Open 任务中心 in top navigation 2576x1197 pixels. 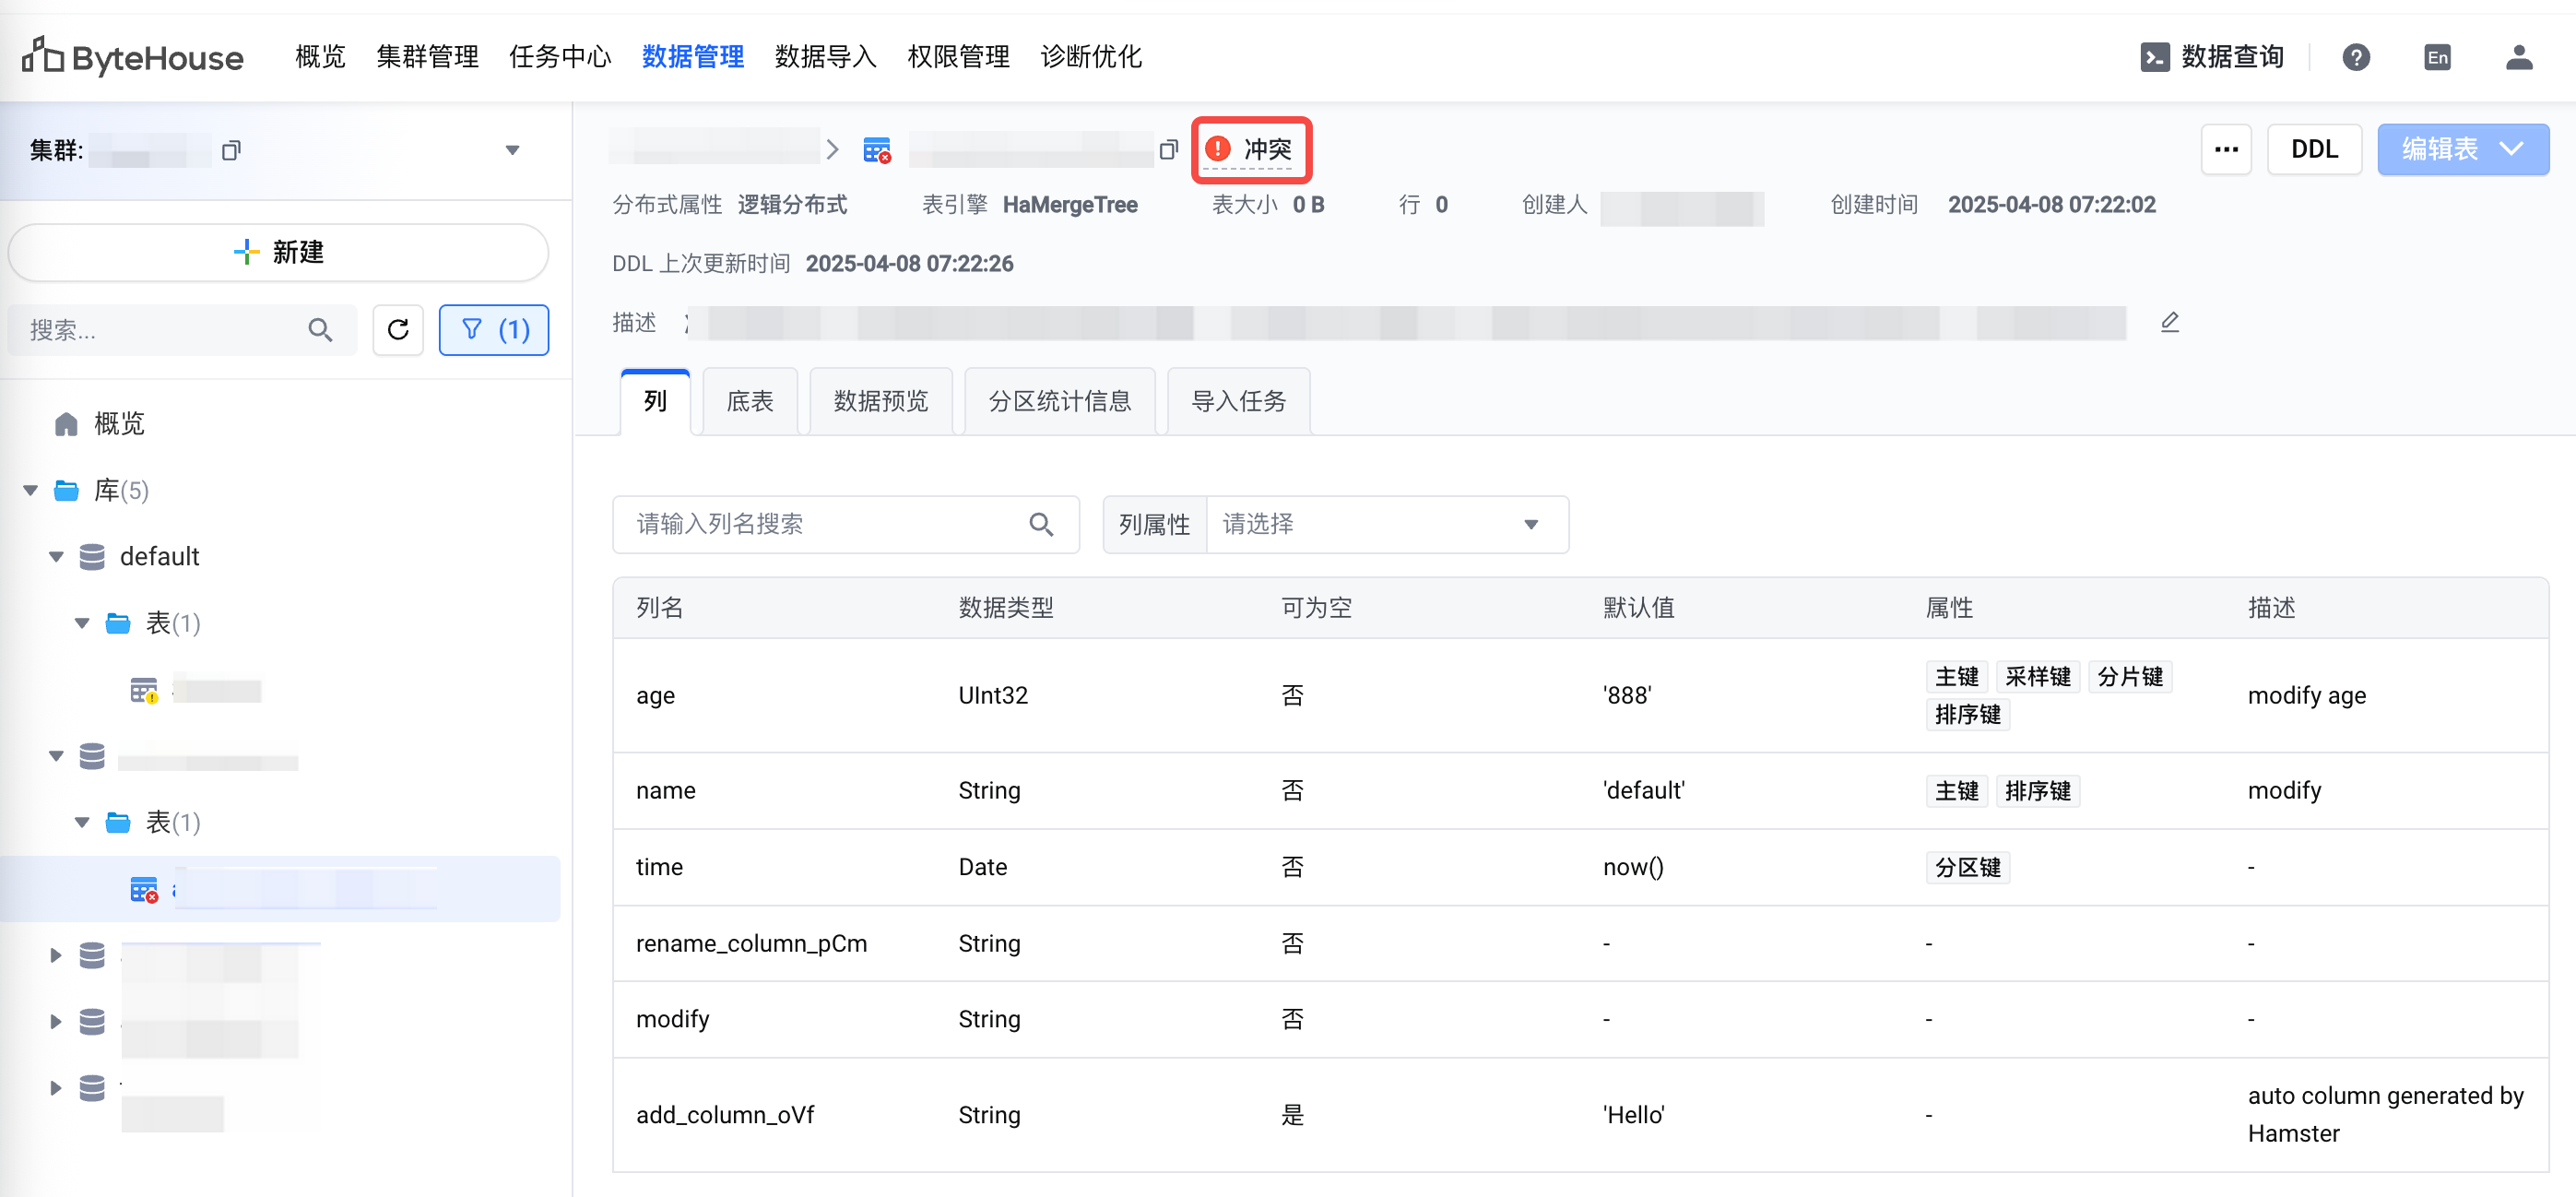(560, 57)
